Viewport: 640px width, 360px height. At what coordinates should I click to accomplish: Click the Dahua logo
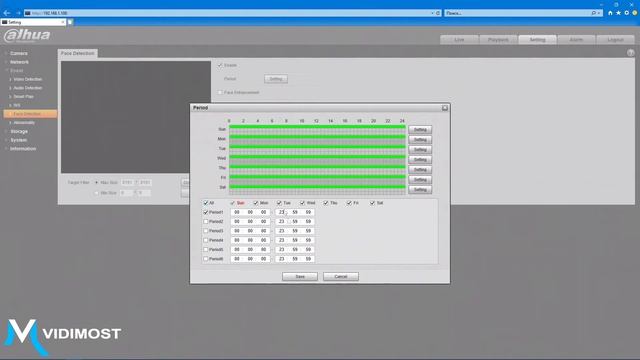(x=27, y=36)
